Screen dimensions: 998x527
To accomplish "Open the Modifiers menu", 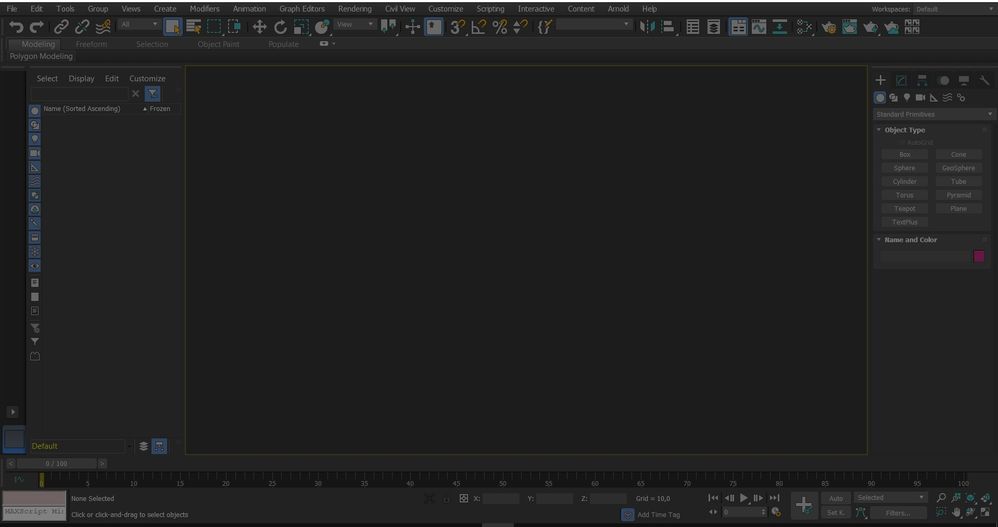I will (x=204, y=9).
